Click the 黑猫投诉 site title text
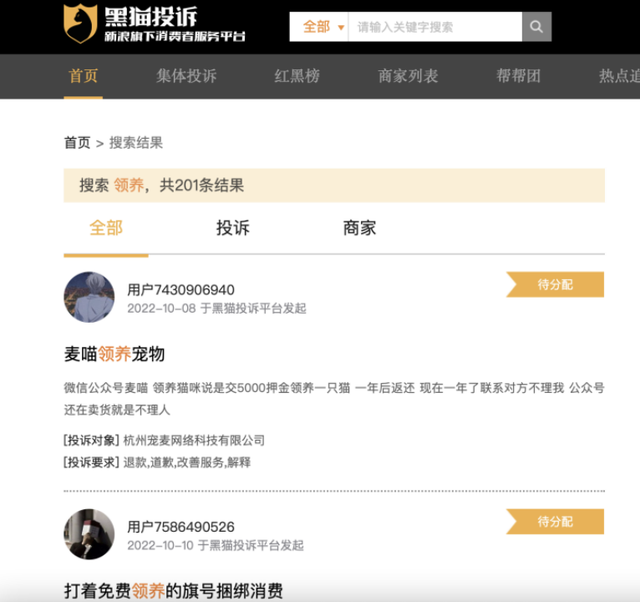640x602 pixels. pos(151,17)
